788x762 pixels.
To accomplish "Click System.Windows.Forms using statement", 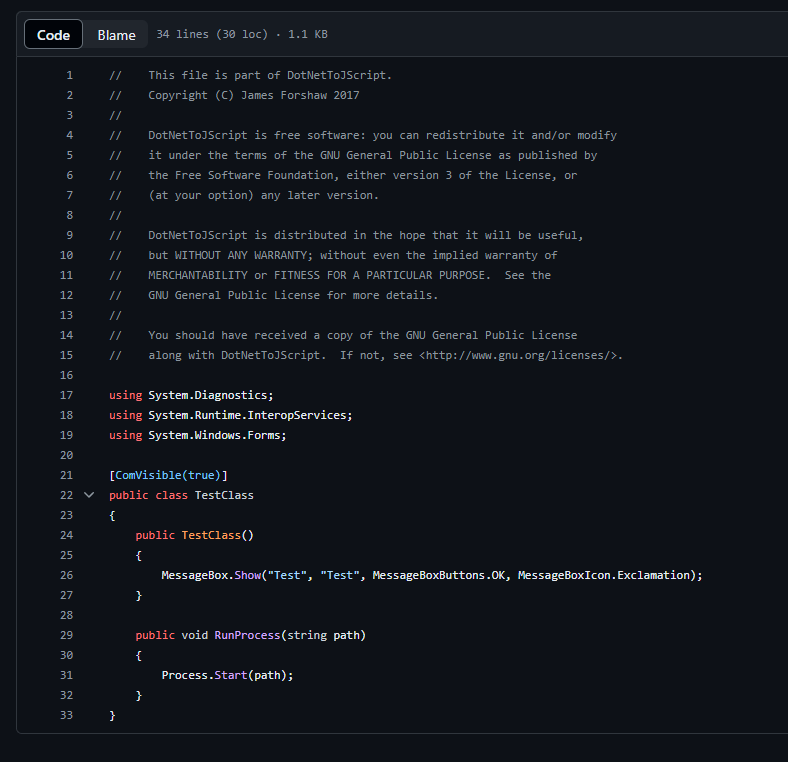I will tap(214, 435).
